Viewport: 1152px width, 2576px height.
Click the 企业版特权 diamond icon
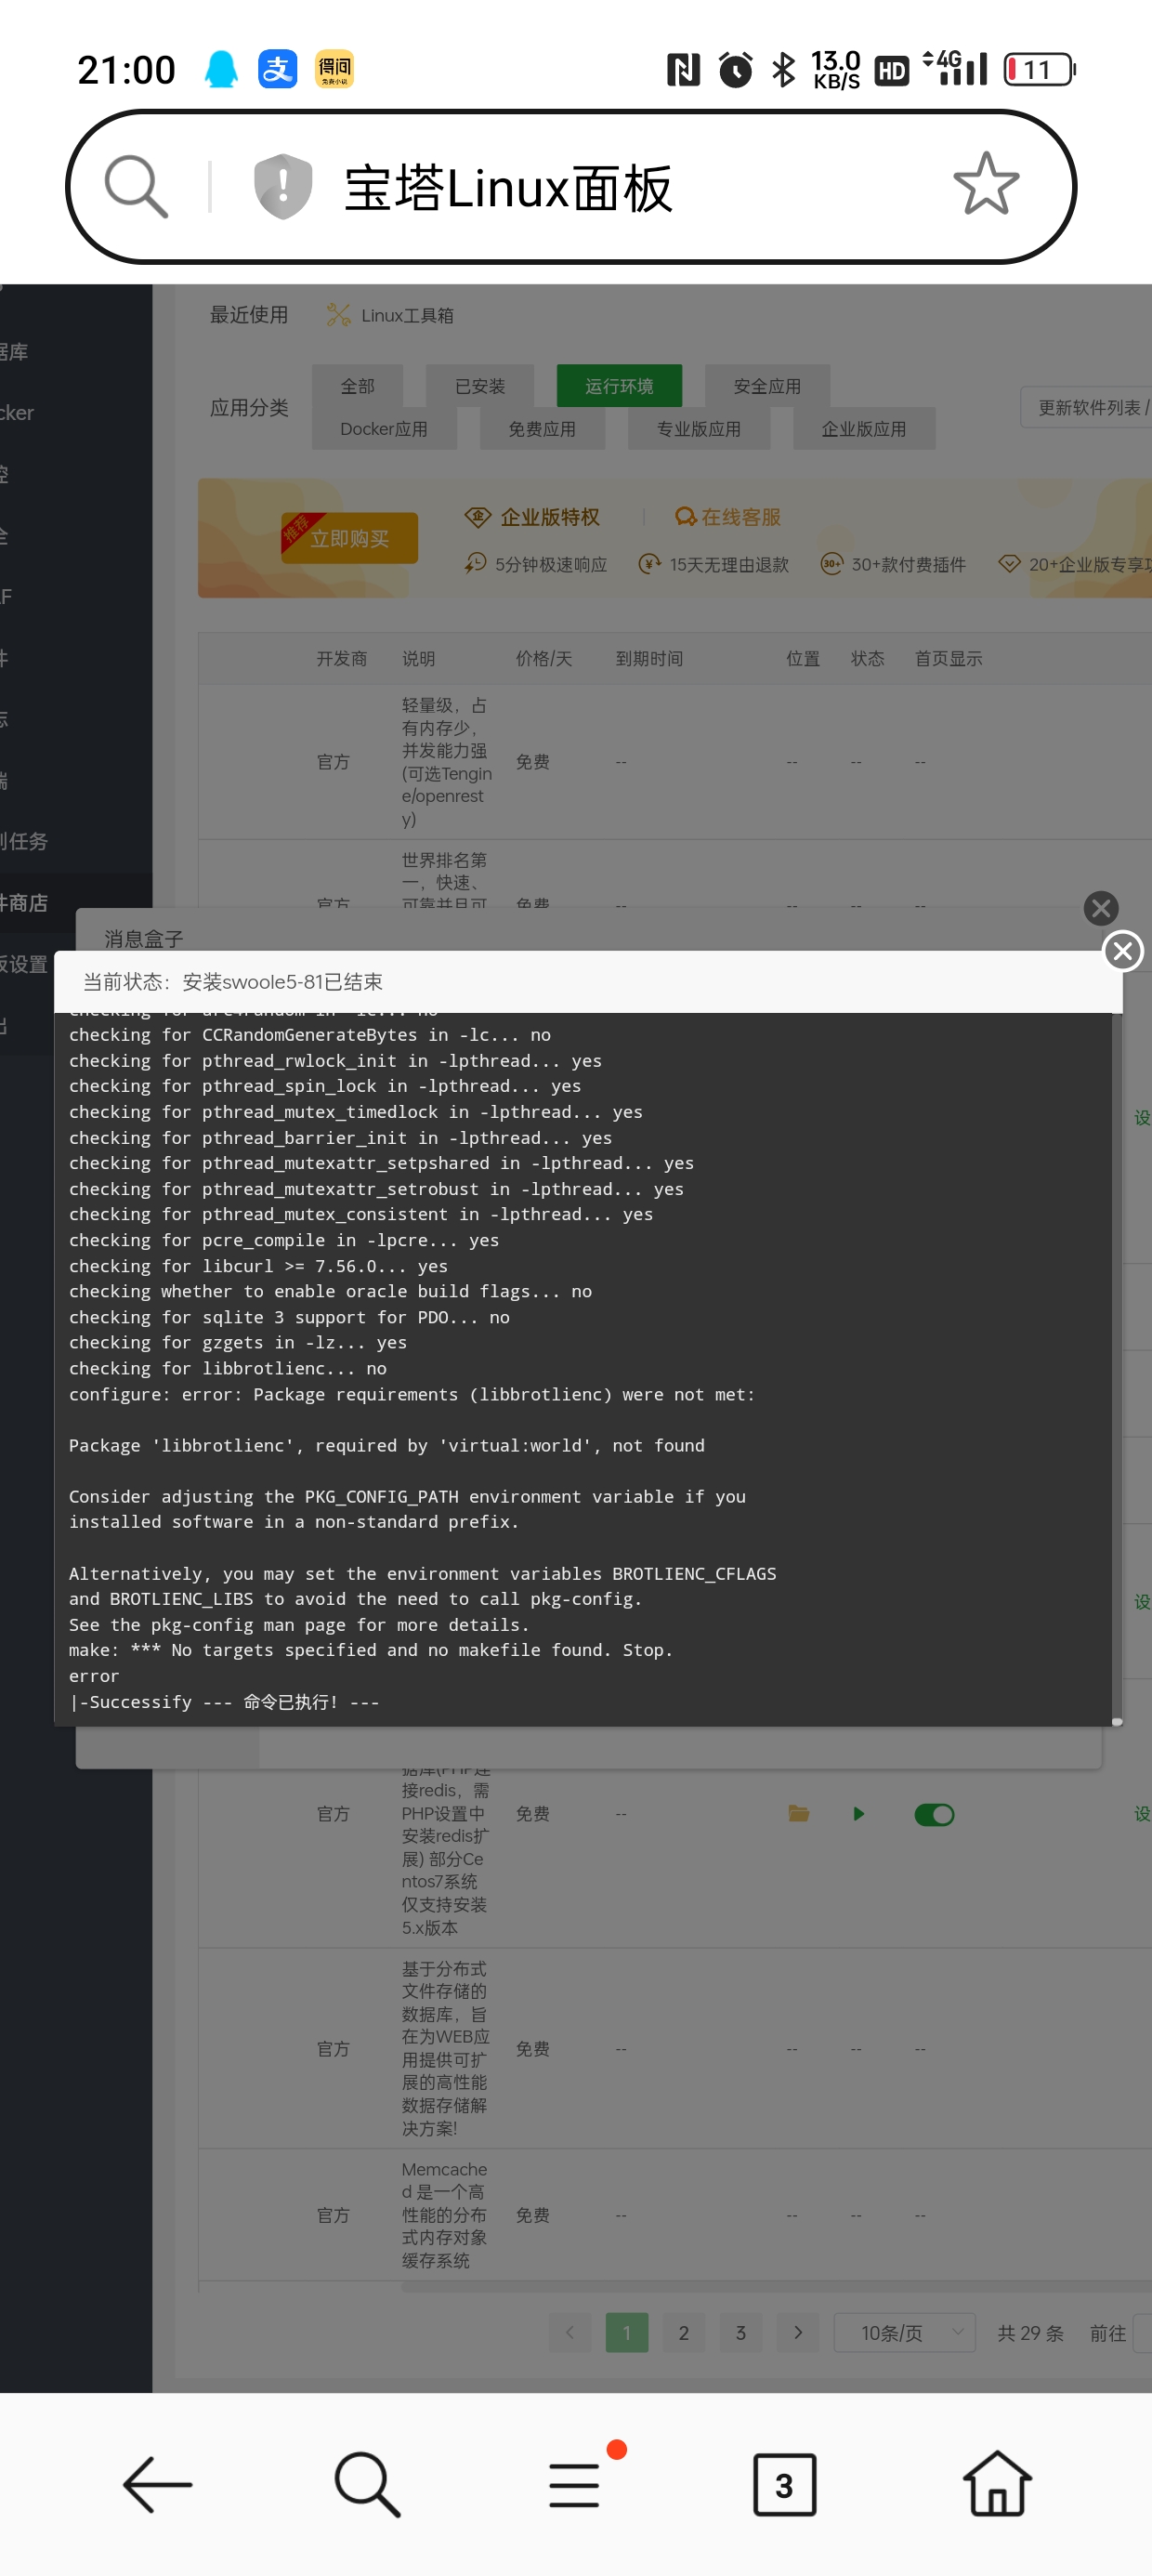(x=477, y=517)
